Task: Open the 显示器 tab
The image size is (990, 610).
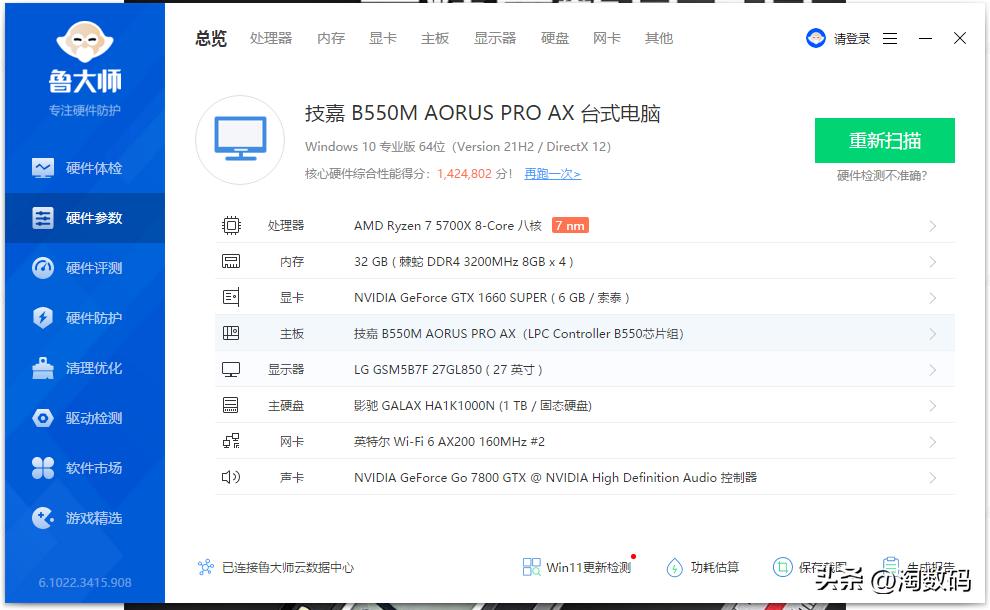Action: tap(495, 38)
